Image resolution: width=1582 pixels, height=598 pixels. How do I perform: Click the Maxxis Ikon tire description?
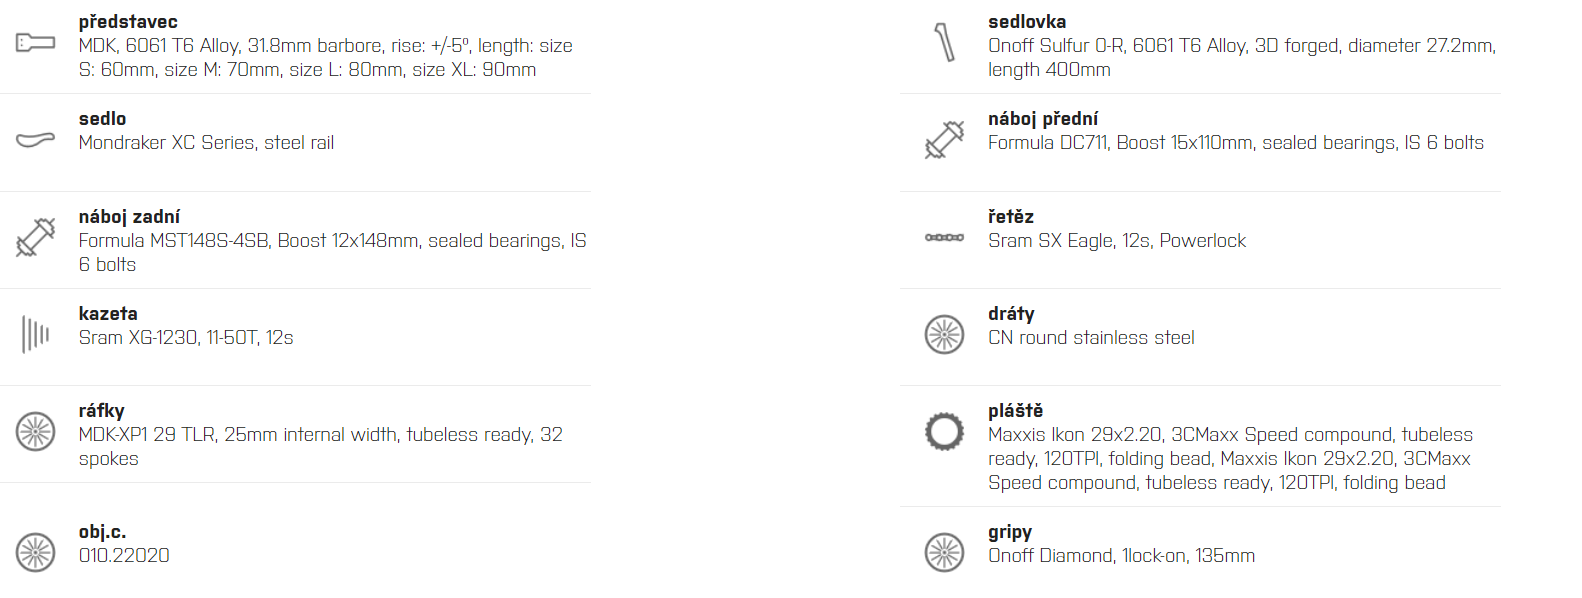1230,459
